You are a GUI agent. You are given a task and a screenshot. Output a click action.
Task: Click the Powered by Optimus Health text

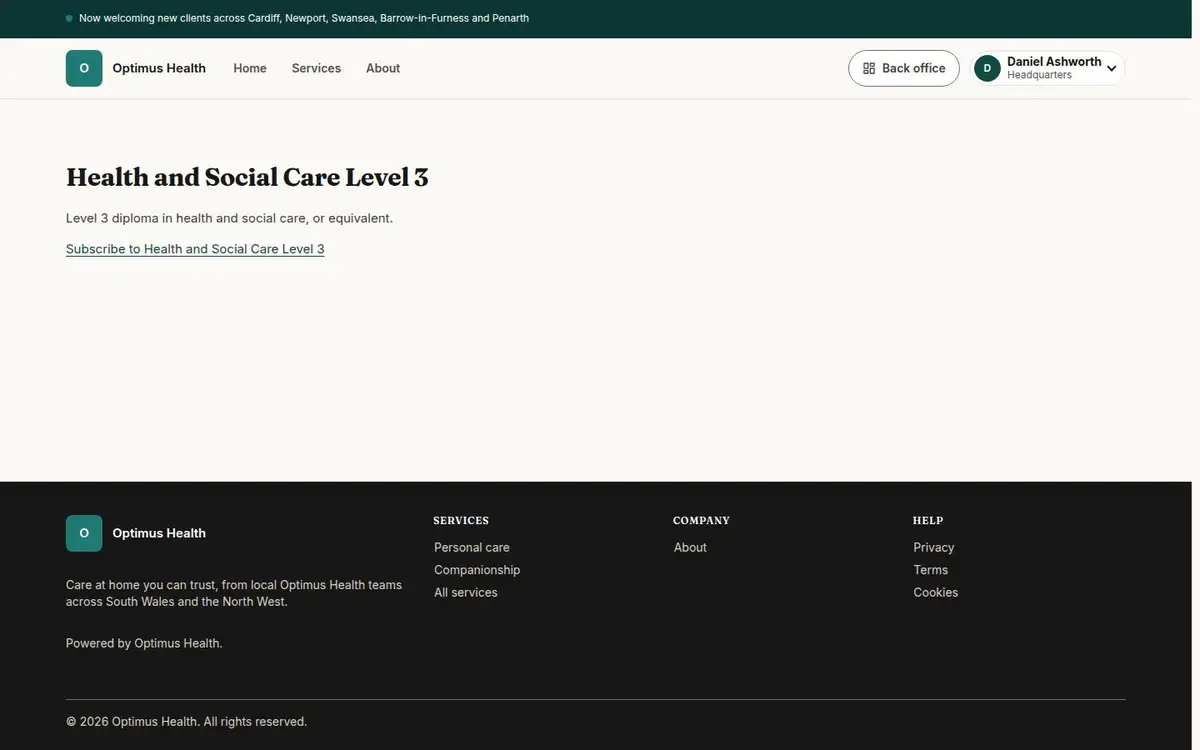click(x=144, y=643)
